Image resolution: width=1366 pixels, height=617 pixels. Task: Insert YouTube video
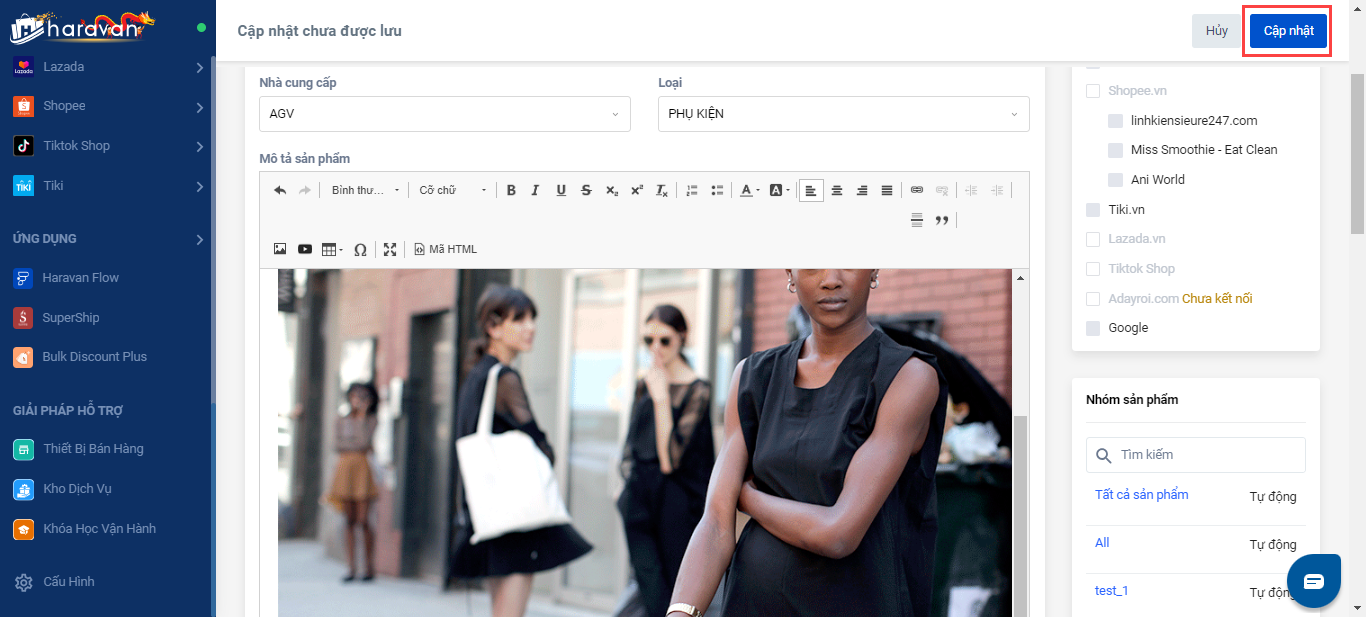pos(305,249)
